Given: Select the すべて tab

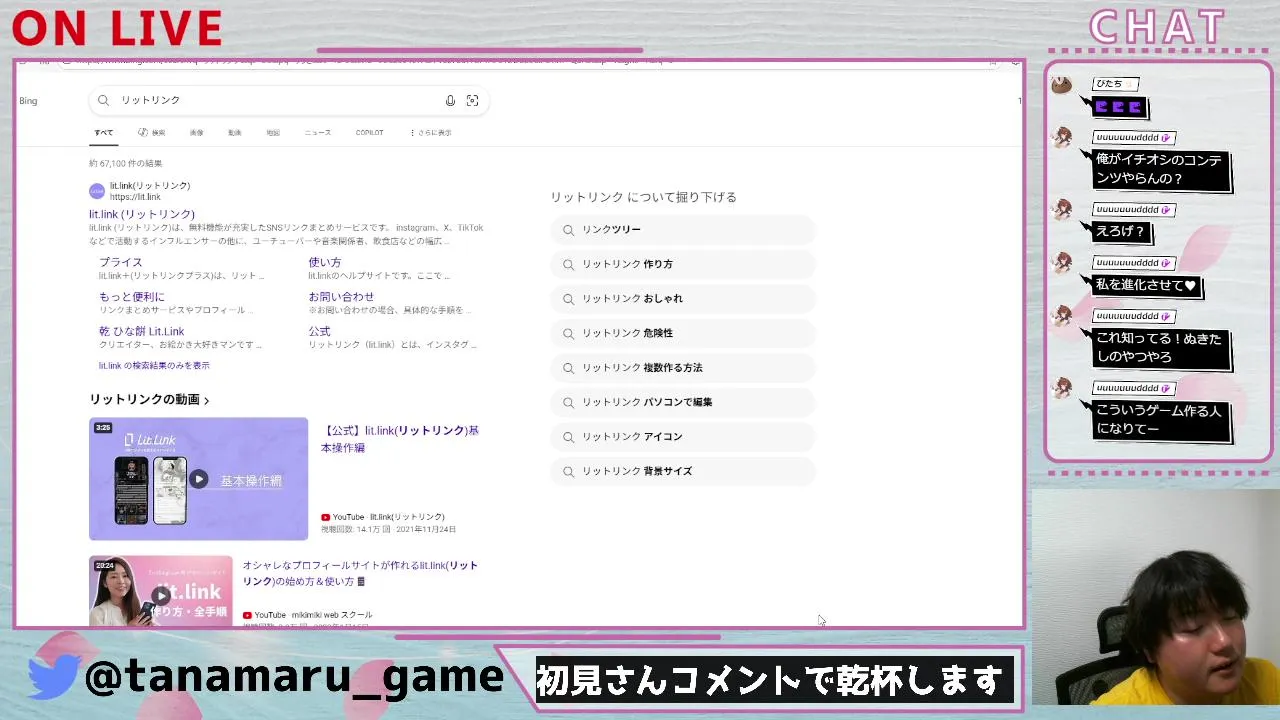Looking at the screenshot, I should 103,132.
